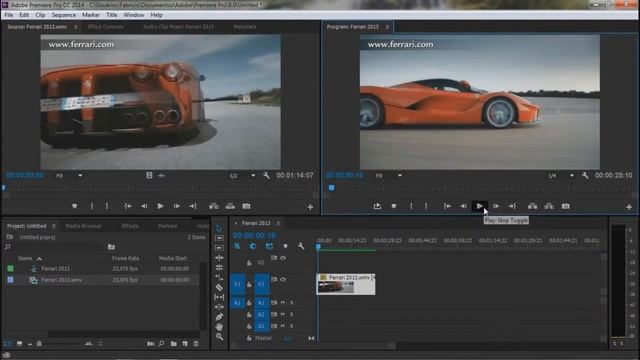Solo audio track A3
Viewport: 640px width, 360px height.
[291, 327]
